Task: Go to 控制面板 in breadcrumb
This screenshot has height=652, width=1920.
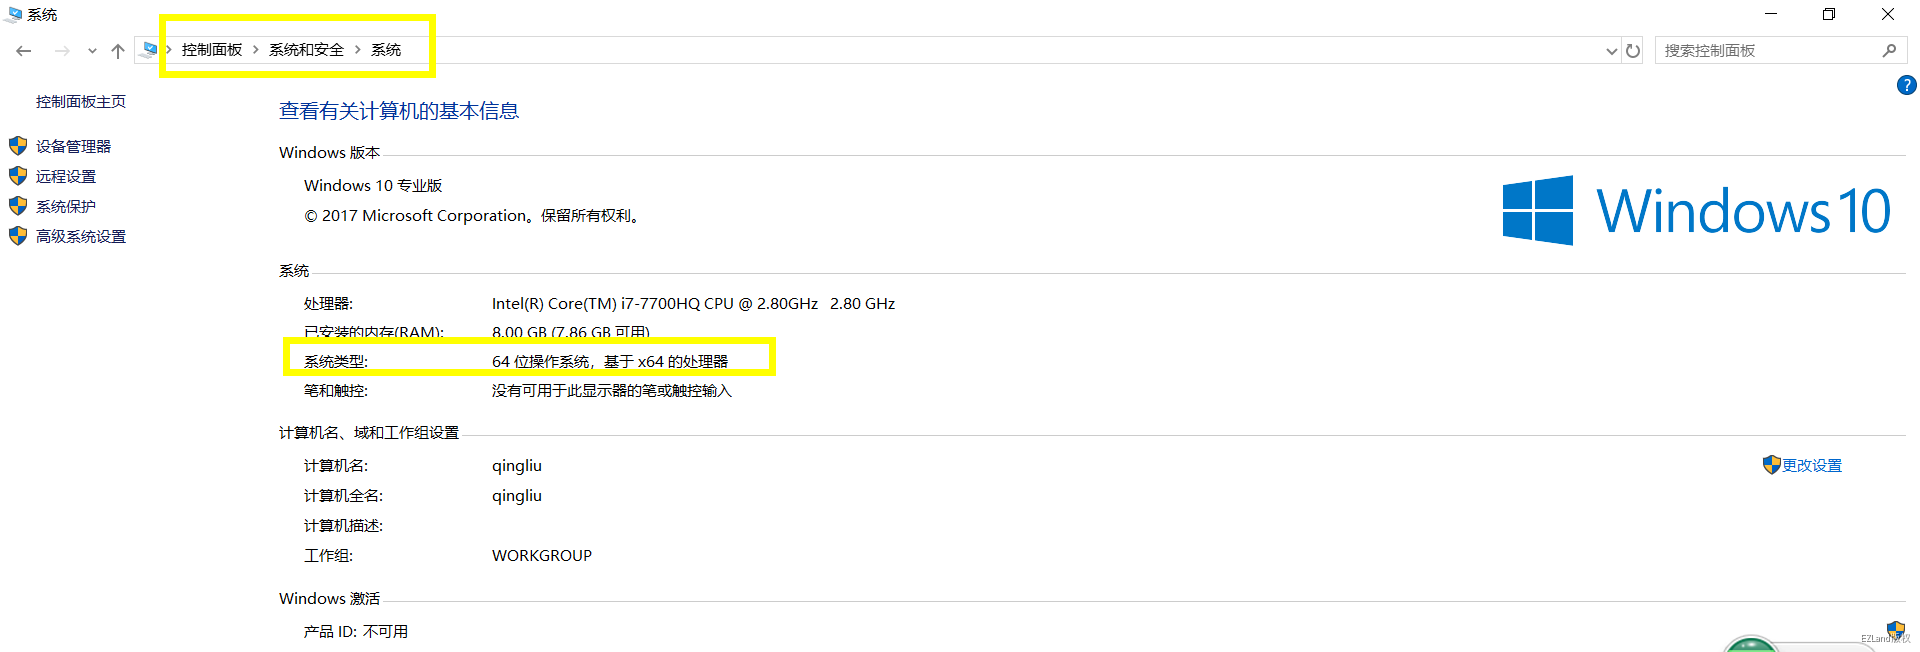Action: [x=212, y=50]
